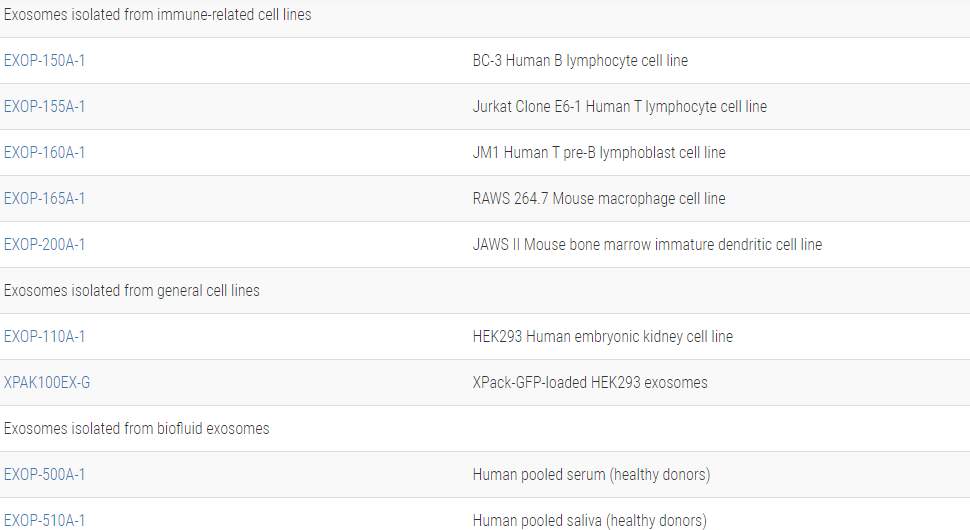Open the EXOP-200A-1 link
970x530 pixels.
pyautogui.click(x=45, y=245)
